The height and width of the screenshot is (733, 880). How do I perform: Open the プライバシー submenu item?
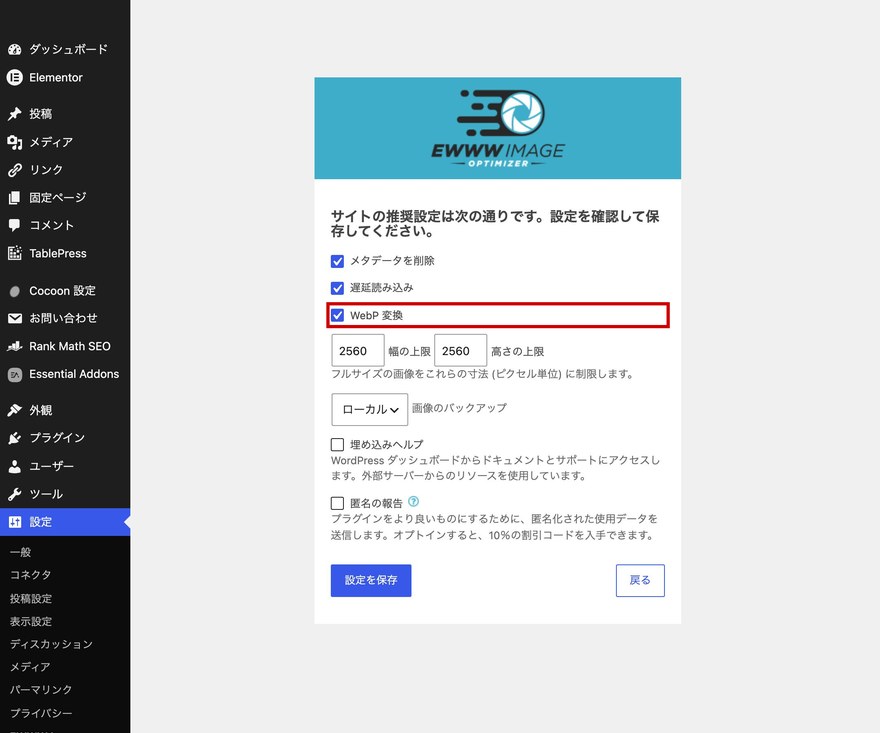[x=41, y=713]
